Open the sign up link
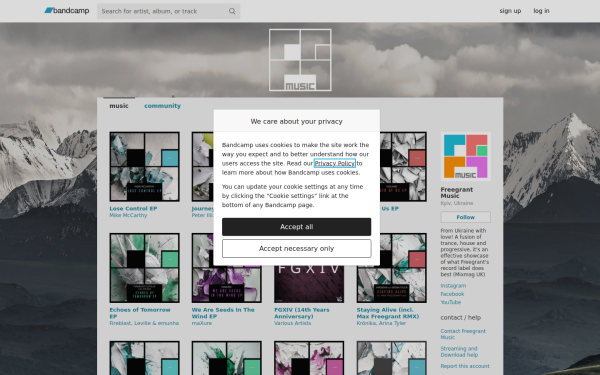This screenshot has height=375, width=600. [510, 11]
